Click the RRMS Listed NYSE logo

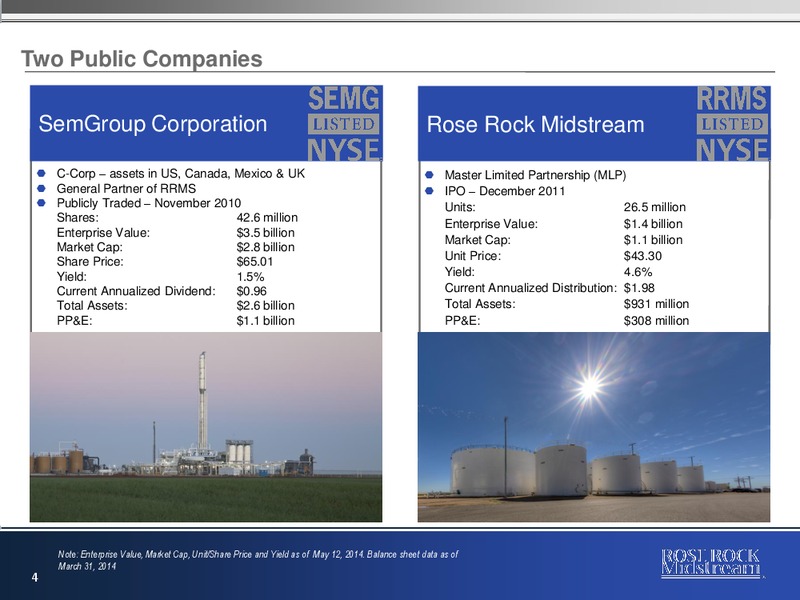[732, 123]
